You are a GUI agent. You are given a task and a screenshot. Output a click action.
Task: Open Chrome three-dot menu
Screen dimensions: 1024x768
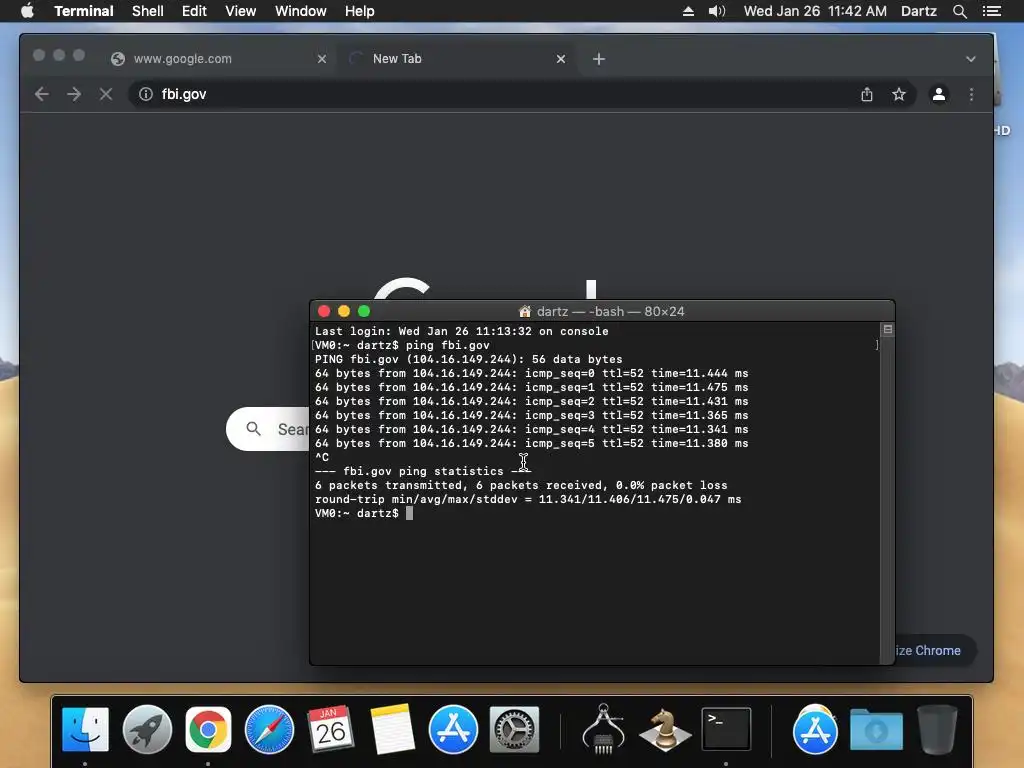[971, 94]
